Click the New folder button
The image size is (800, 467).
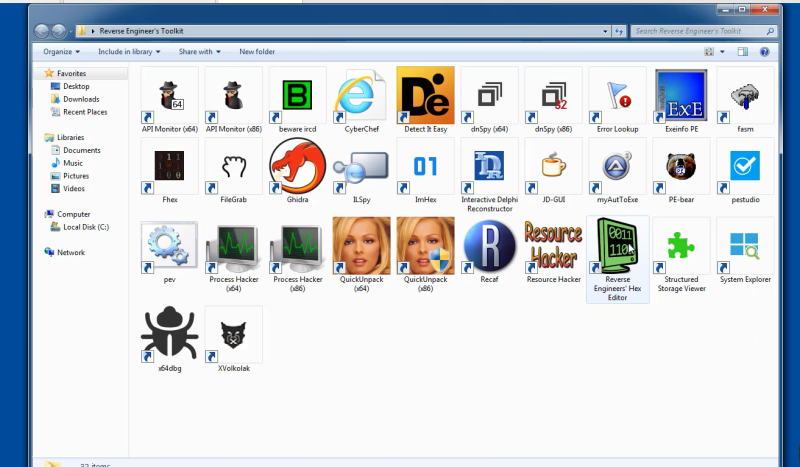[257, 51]
